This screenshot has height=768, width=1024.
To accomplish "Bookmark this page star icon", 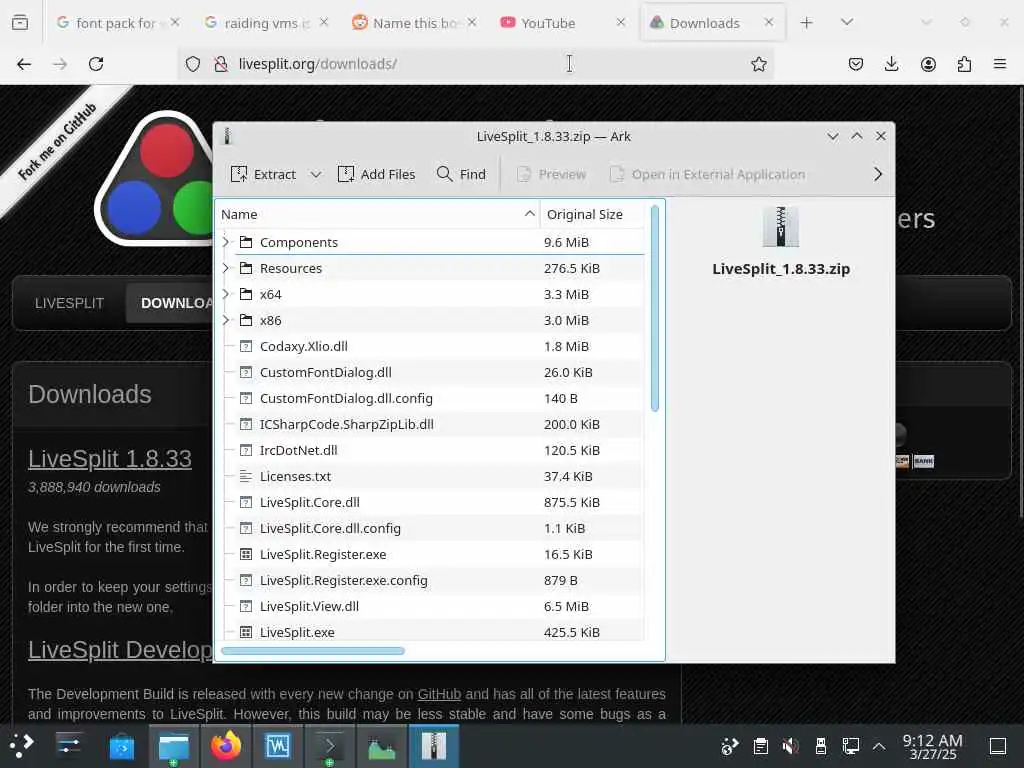I will pos(758,64).
